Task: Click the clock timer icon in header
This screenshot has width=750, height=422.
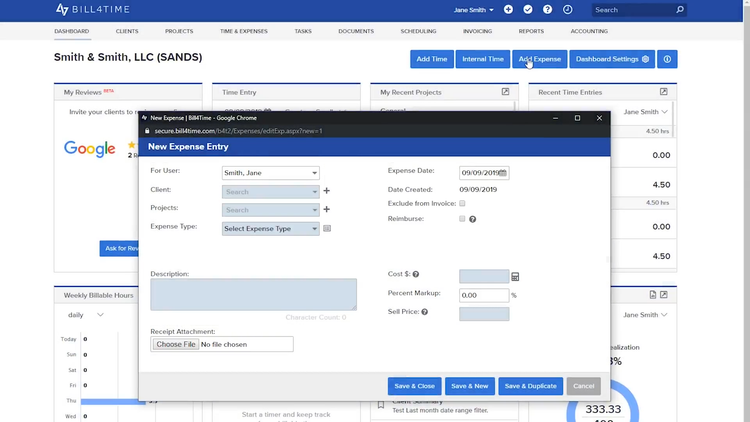Action: (x=567, y=10)
